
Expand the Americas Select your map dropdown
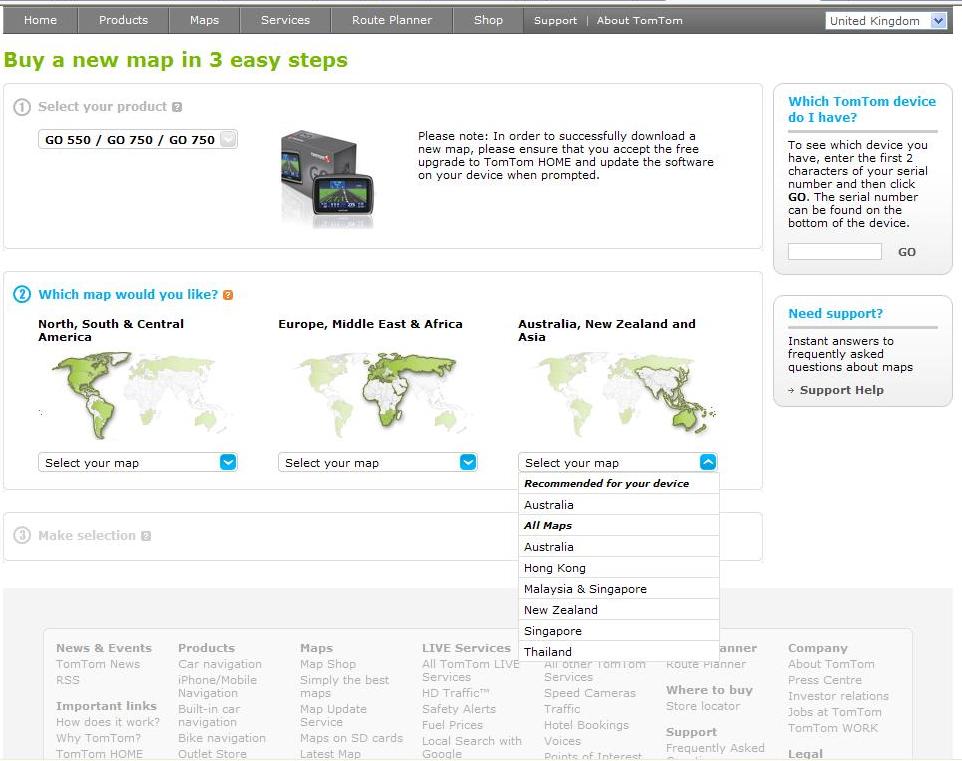(138, 462)
